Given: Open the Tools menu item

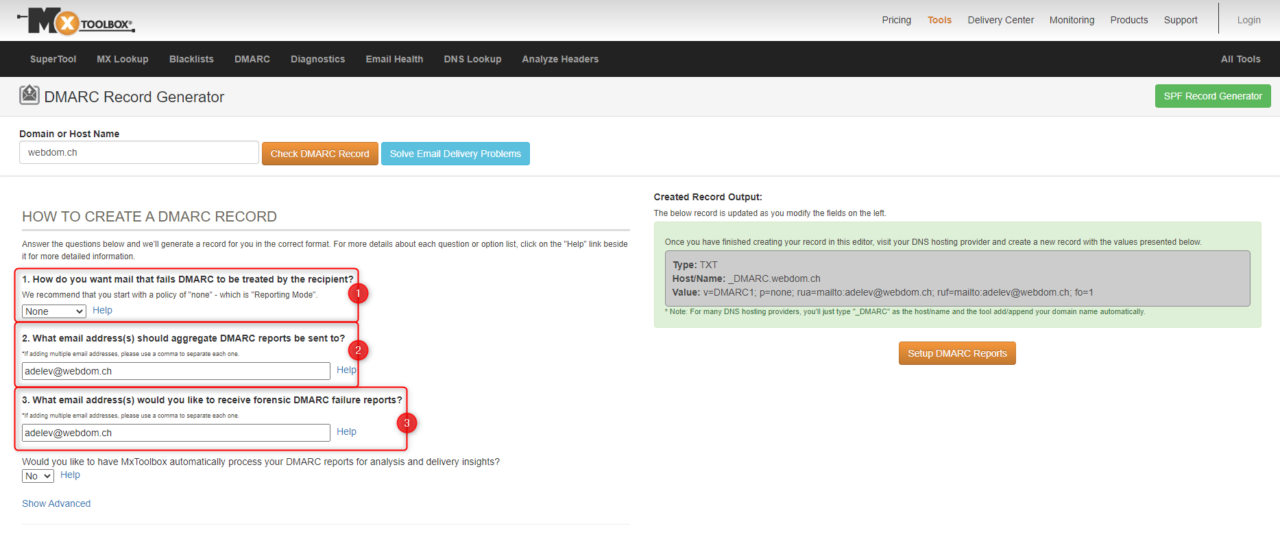Looking at the screenshot, I should (939, 20).
